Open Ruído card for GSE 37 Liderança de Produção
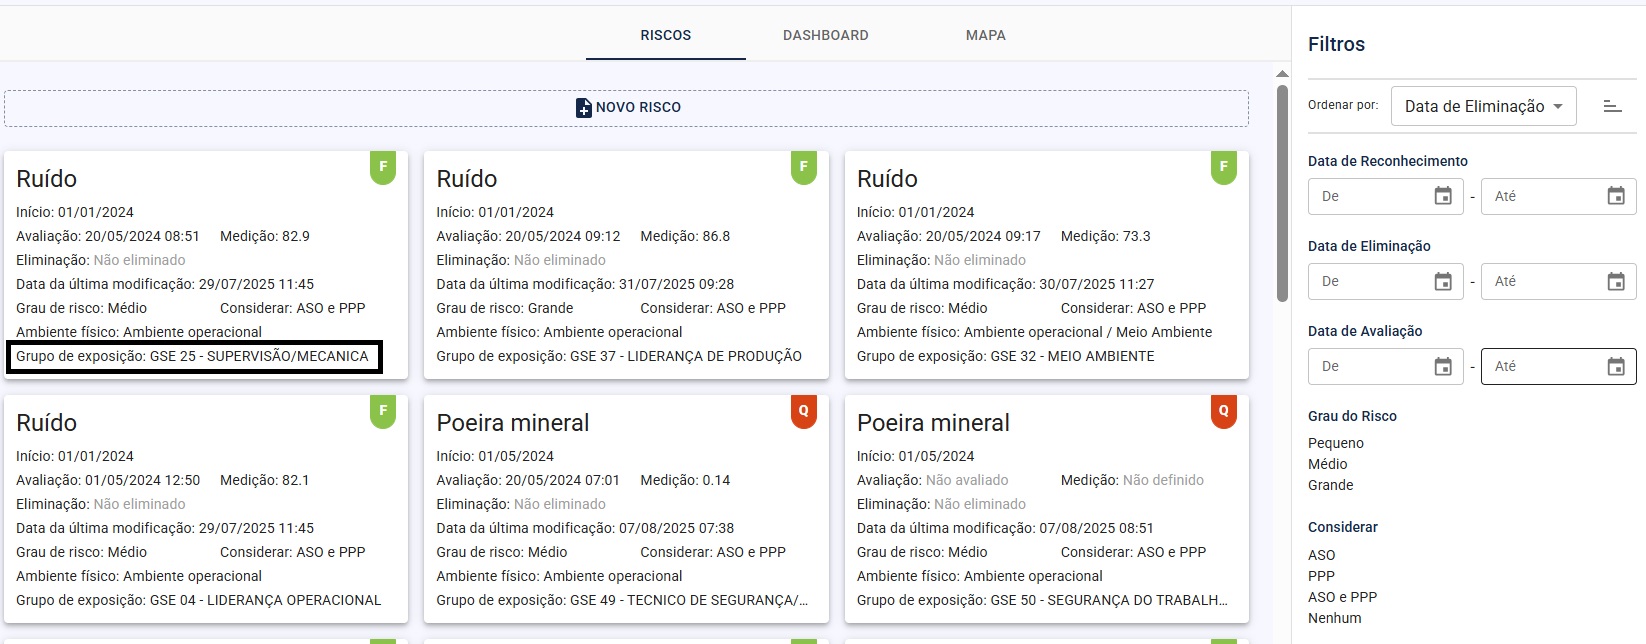 tap(626, 265)
